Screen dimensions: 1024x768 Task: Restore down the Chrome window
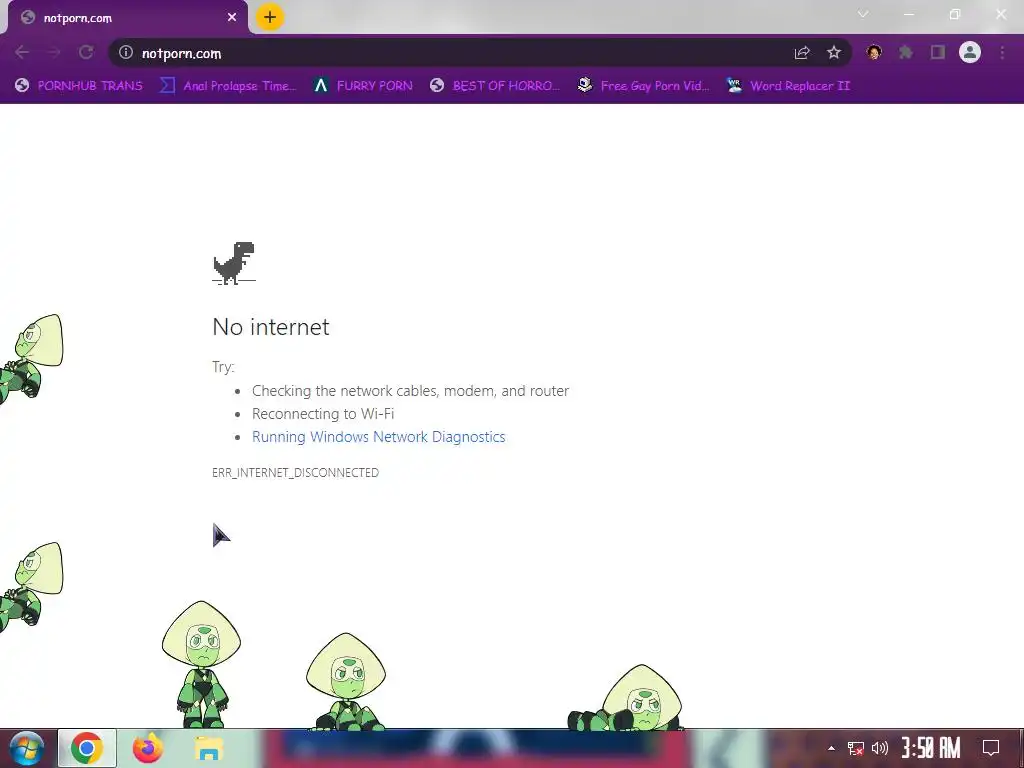point(955,14)
